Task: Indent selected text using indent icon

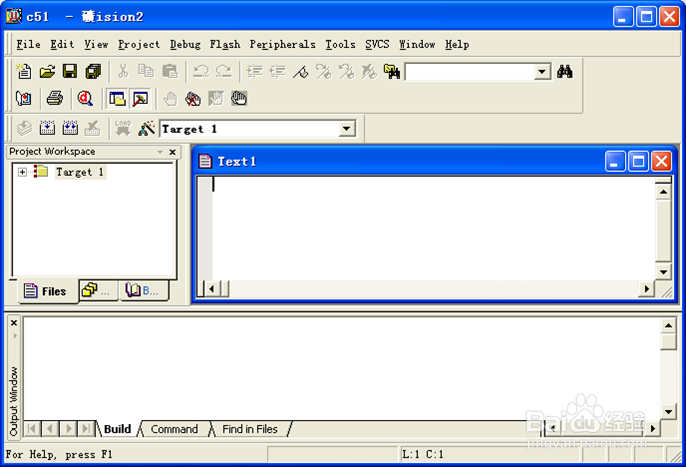Action: [255, 71]
